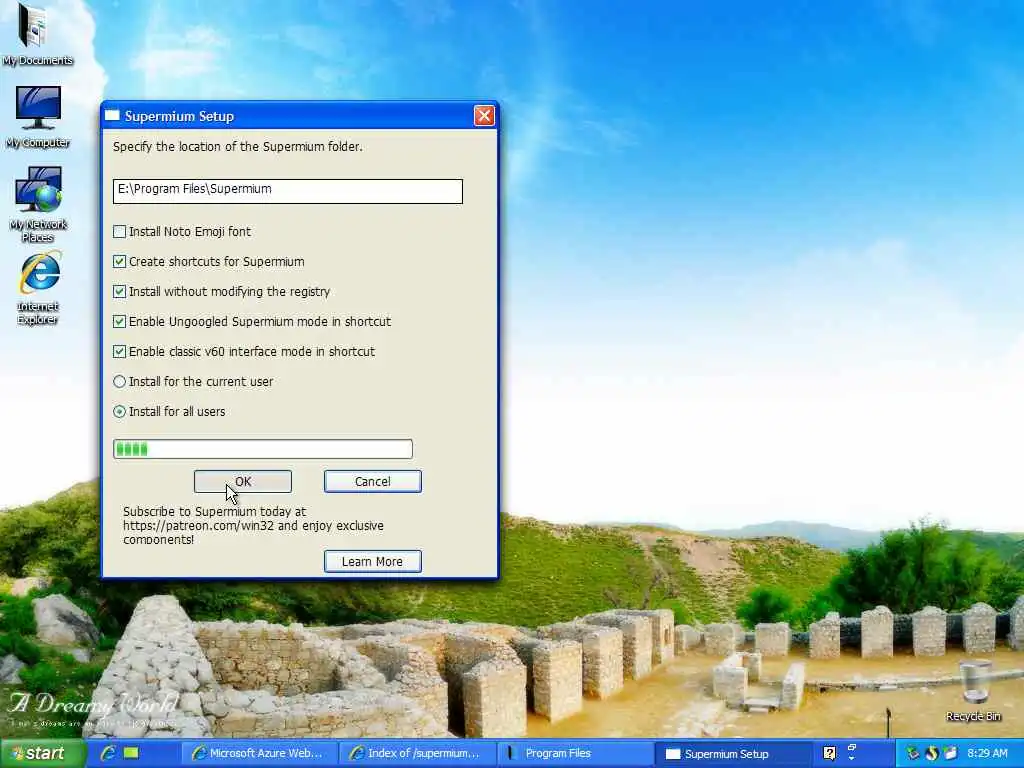Toggle Install without modifying the registry
Screen dimensions: 1024x768
120,291
